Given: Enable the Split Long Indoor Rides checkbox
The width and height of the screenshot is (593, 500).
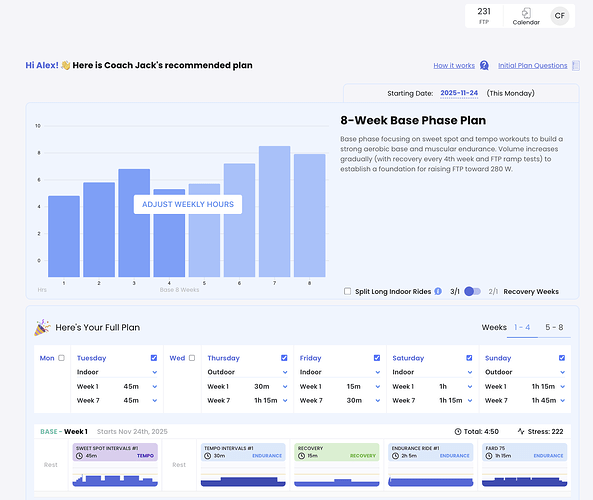Looking at the screenshot, I should tap(348, 291).
